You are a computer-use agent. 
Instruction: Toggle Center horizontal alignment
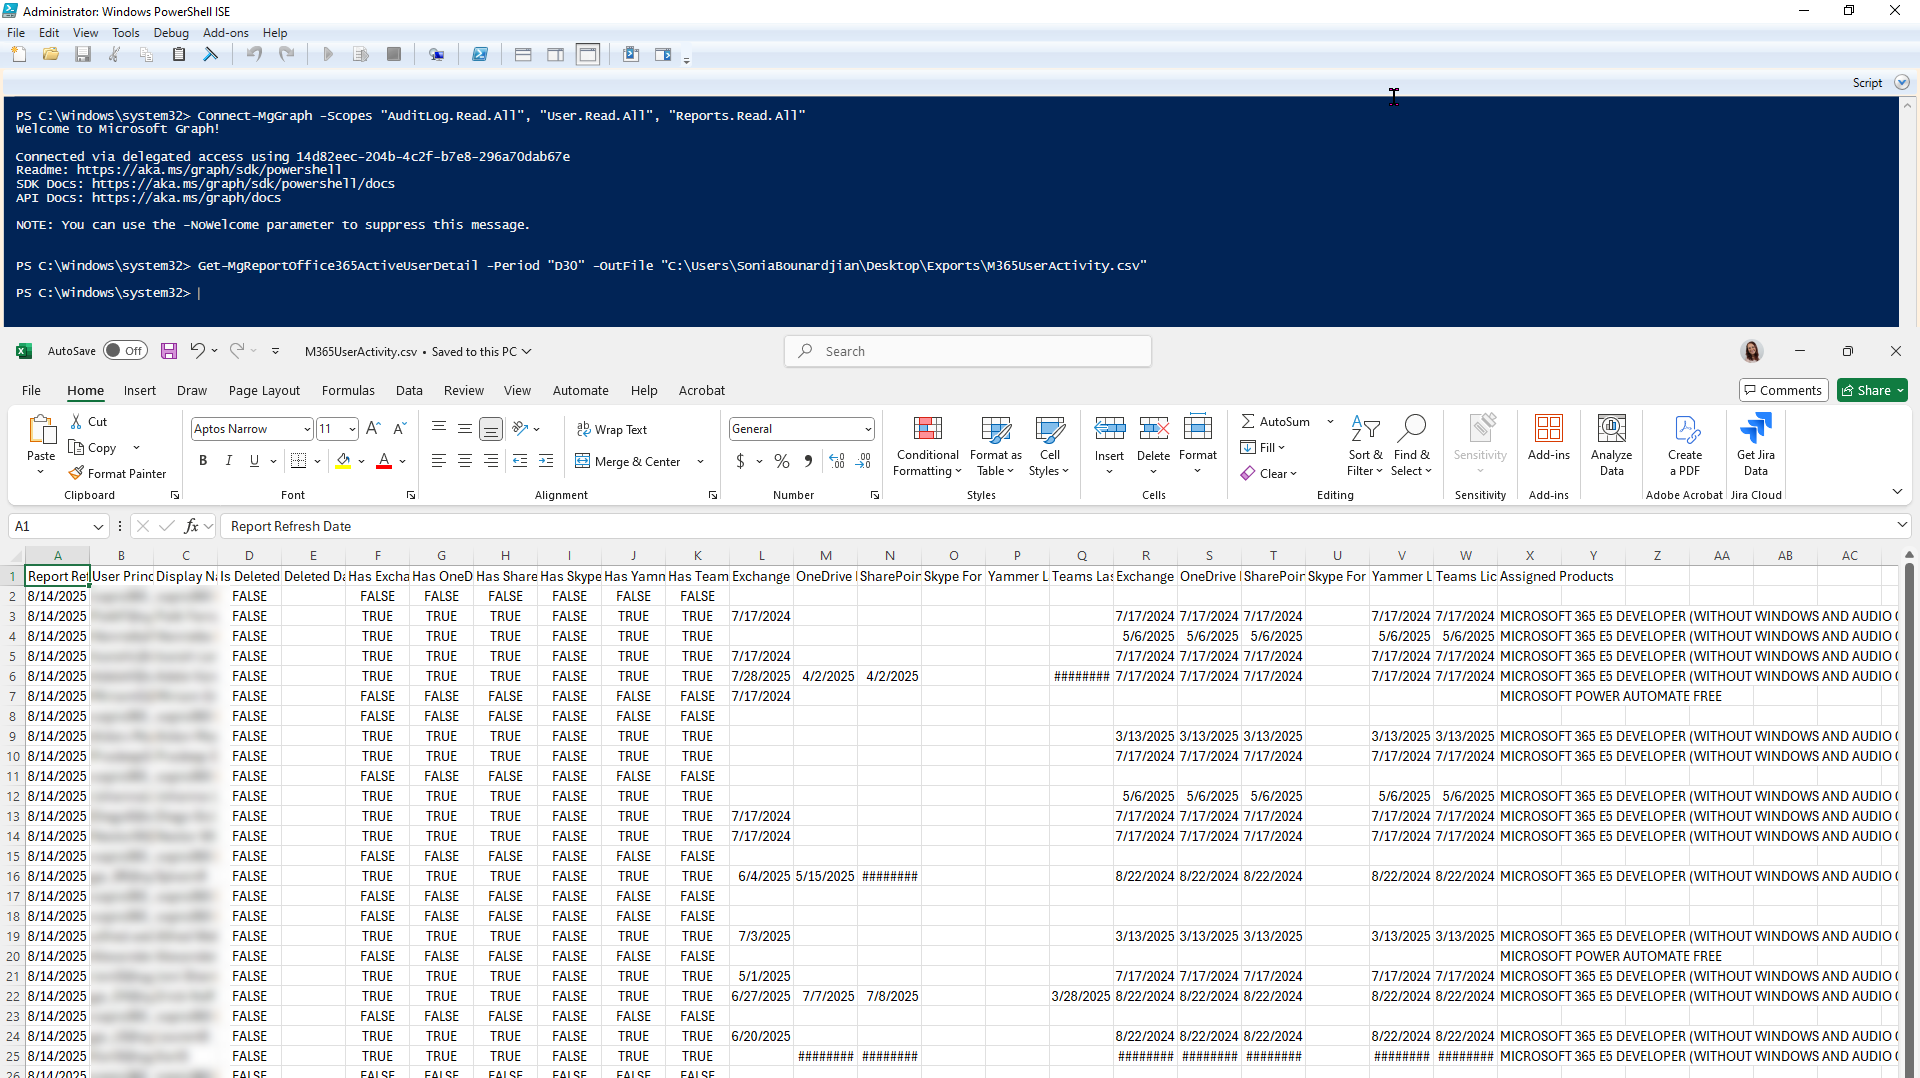[x=465, y=461]
